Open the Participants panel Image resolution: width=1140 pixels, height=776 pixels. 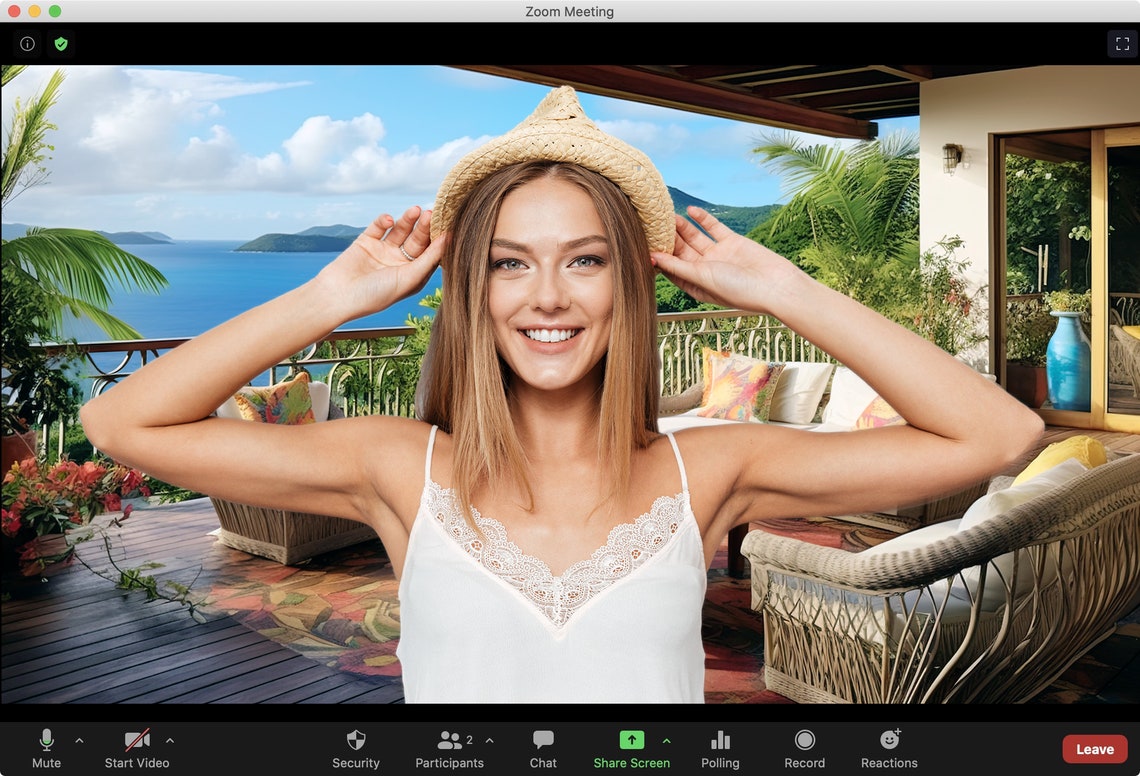click(449, 748)
